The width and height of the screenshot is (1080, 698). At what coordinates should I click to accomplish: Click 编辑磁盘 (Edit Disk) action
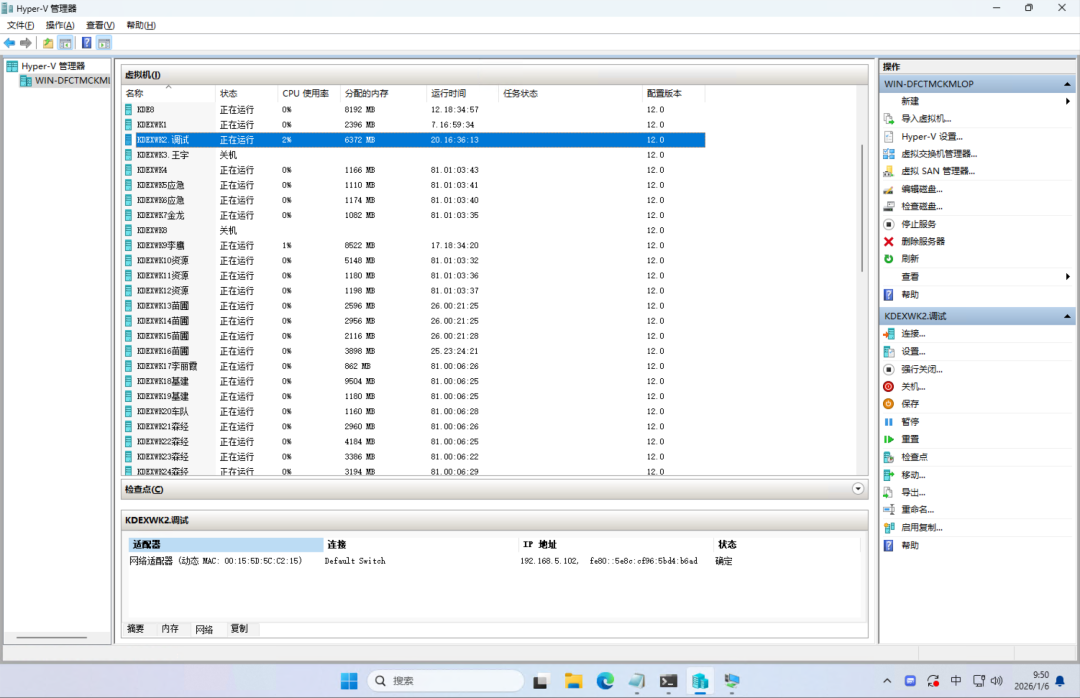pyautogui.click(x=922, y=189)
